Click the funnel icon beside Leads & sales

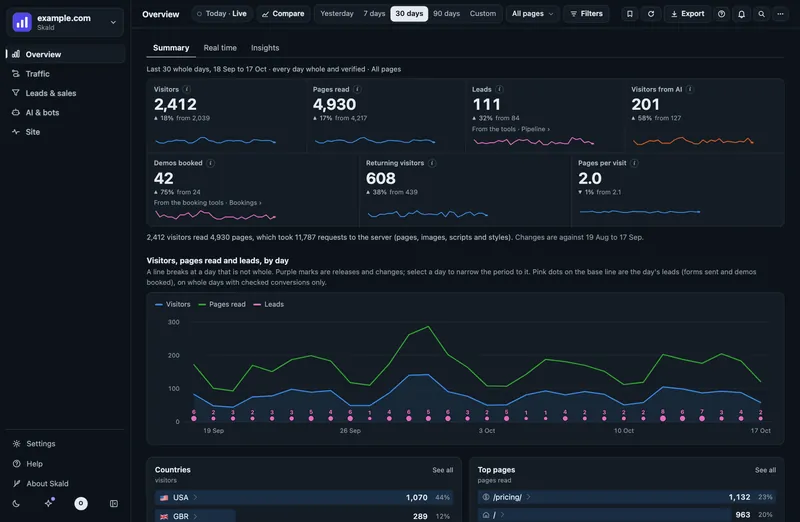(x=16, y=93)
